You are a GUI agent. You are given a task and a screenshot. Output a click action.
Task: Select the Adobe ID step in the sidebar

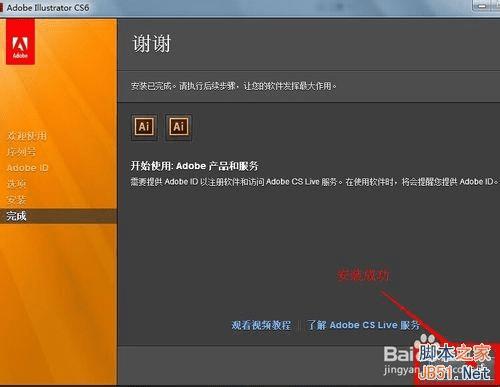(27, 168)
